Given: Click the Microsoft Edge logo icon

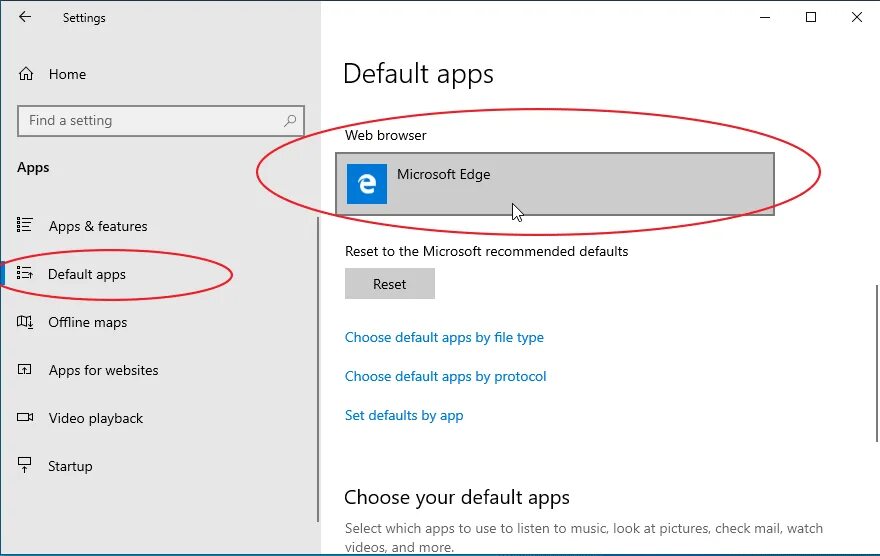Looking at the screenshot, I should [367, 184].
